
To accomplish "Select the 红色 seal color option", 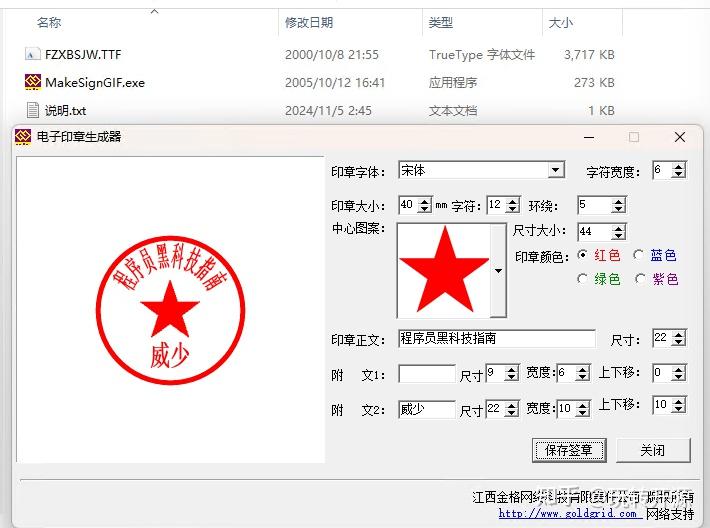I will 582,255.
